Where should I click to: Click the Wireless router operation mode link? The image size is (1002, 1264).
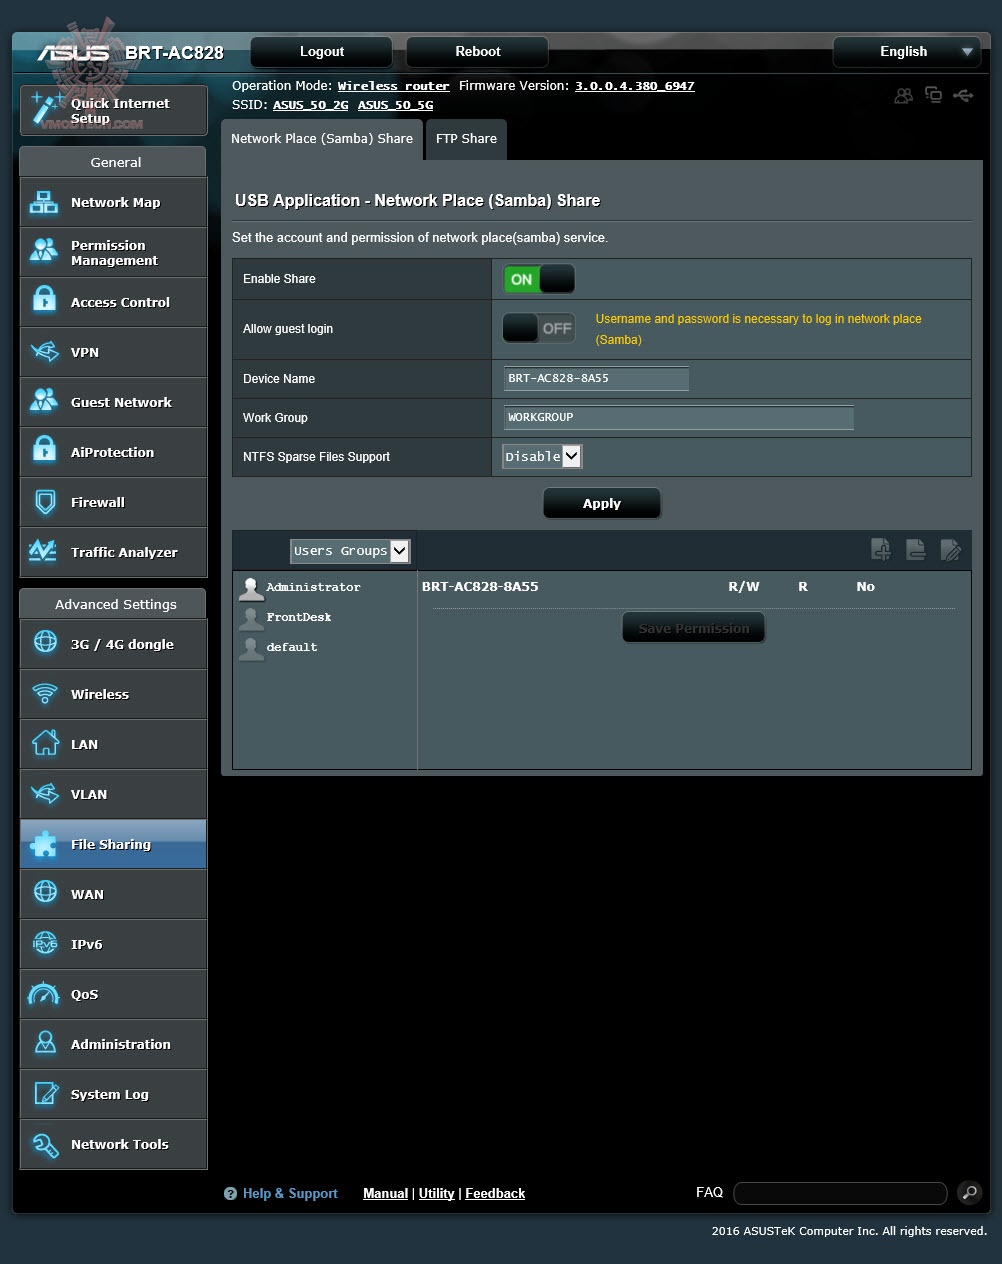click(393, 86)
